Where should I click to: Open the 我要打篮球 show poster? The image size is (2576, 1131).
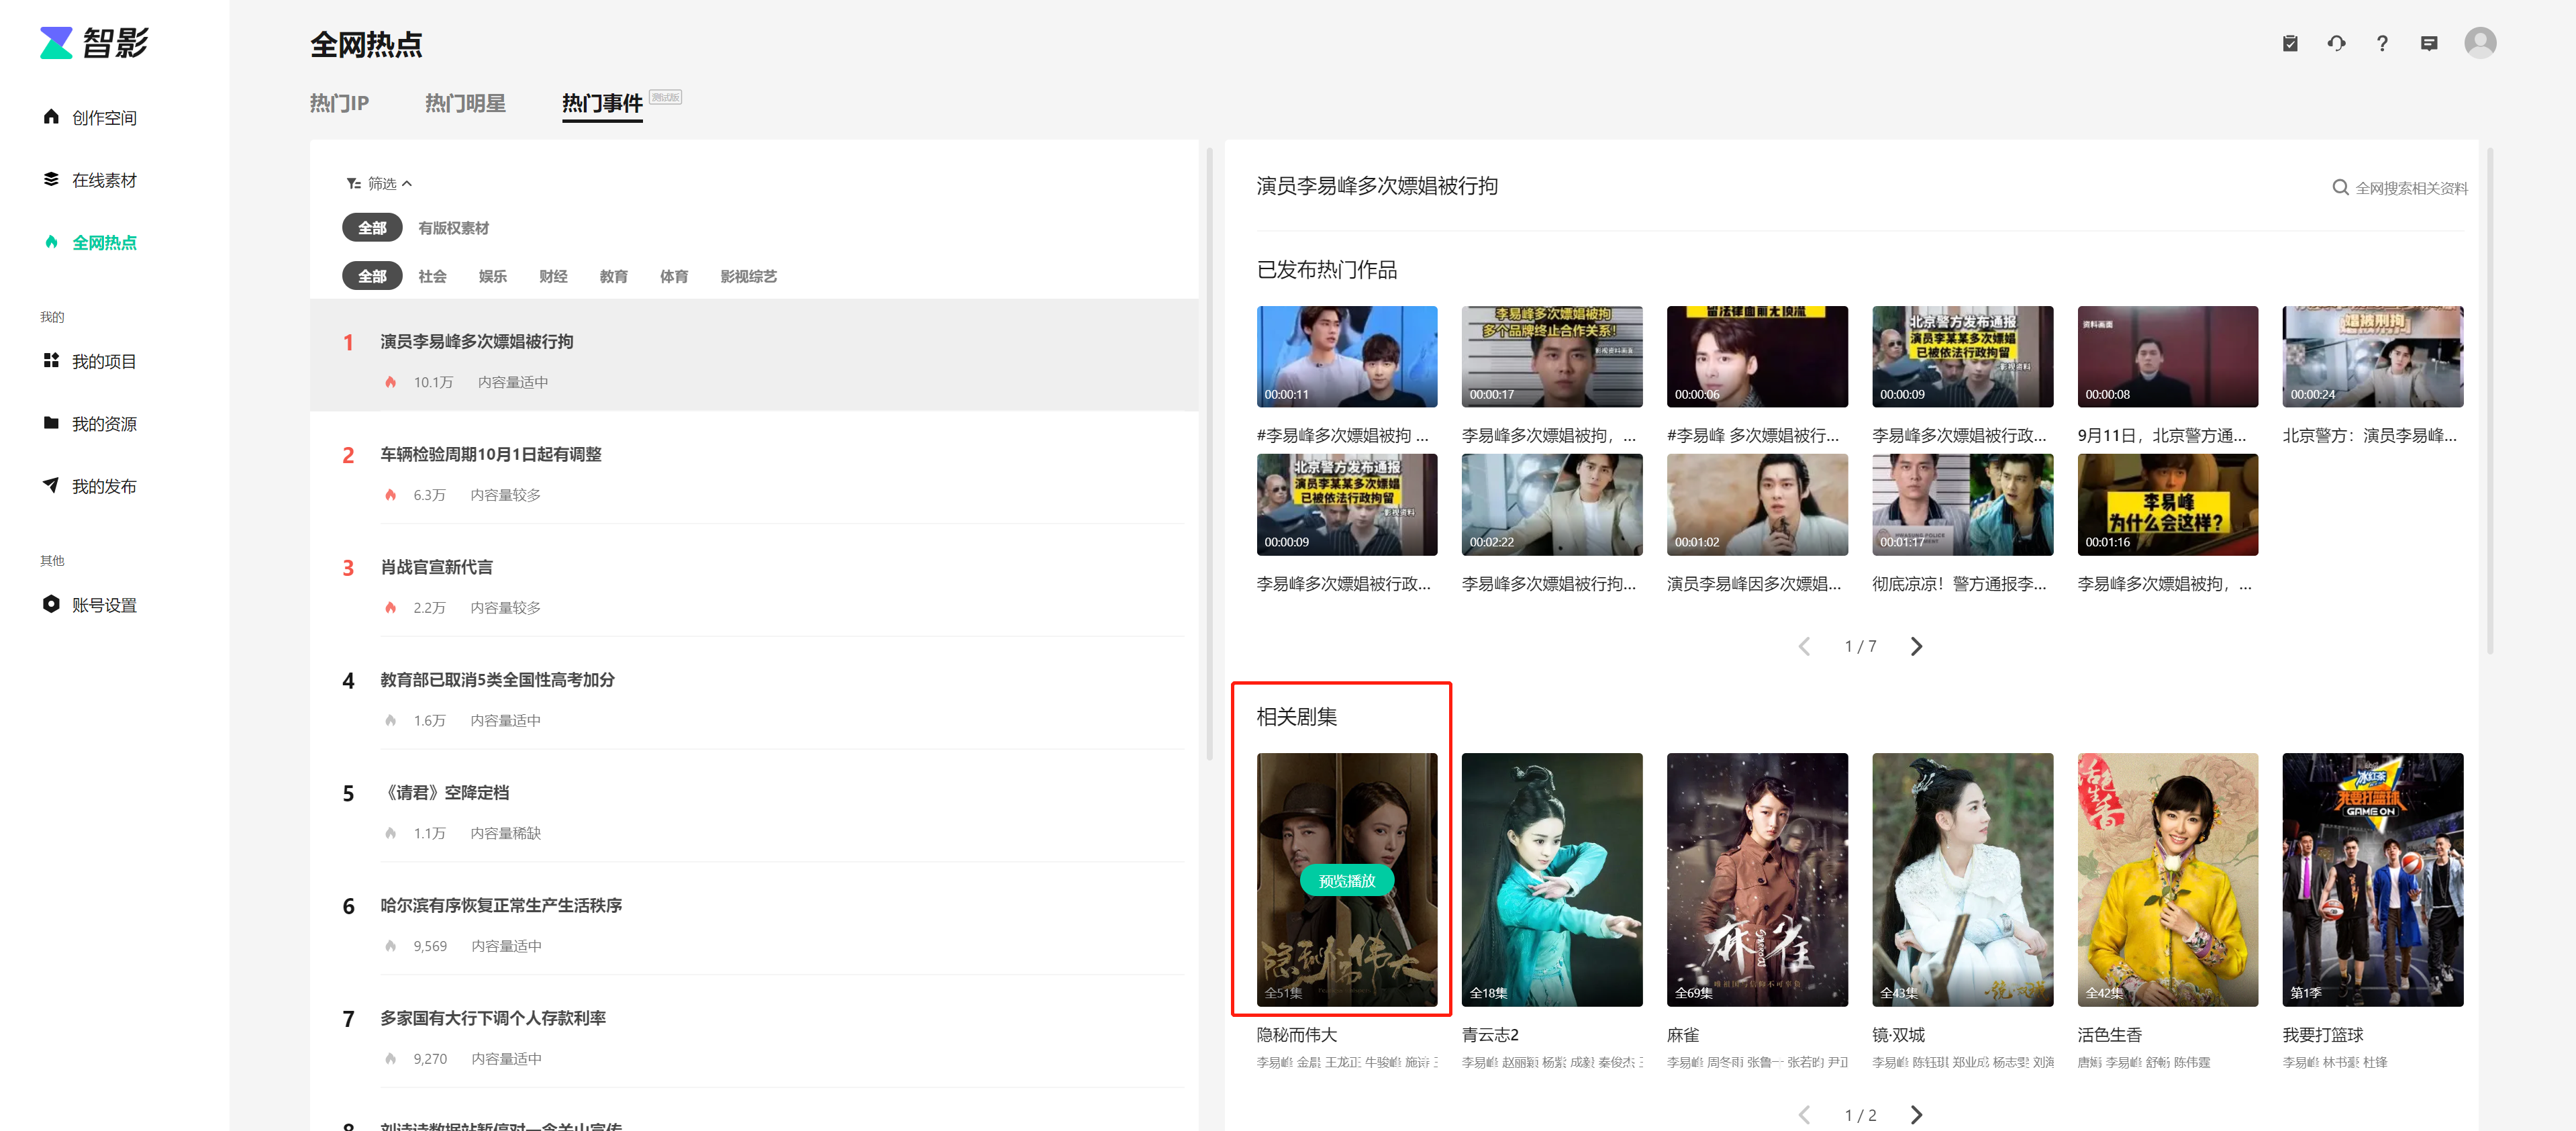[x=2372, y=879]
